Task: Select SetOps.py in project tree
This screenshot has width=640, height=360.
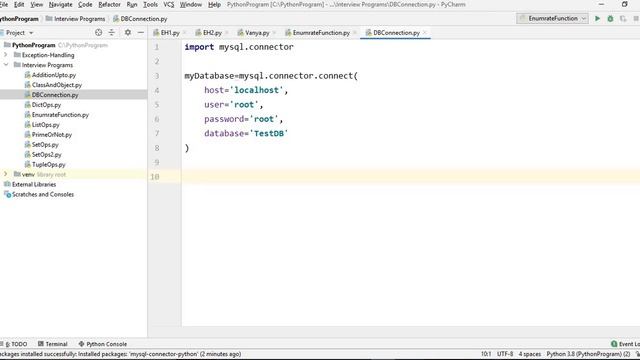Action: tap(45, 144)
